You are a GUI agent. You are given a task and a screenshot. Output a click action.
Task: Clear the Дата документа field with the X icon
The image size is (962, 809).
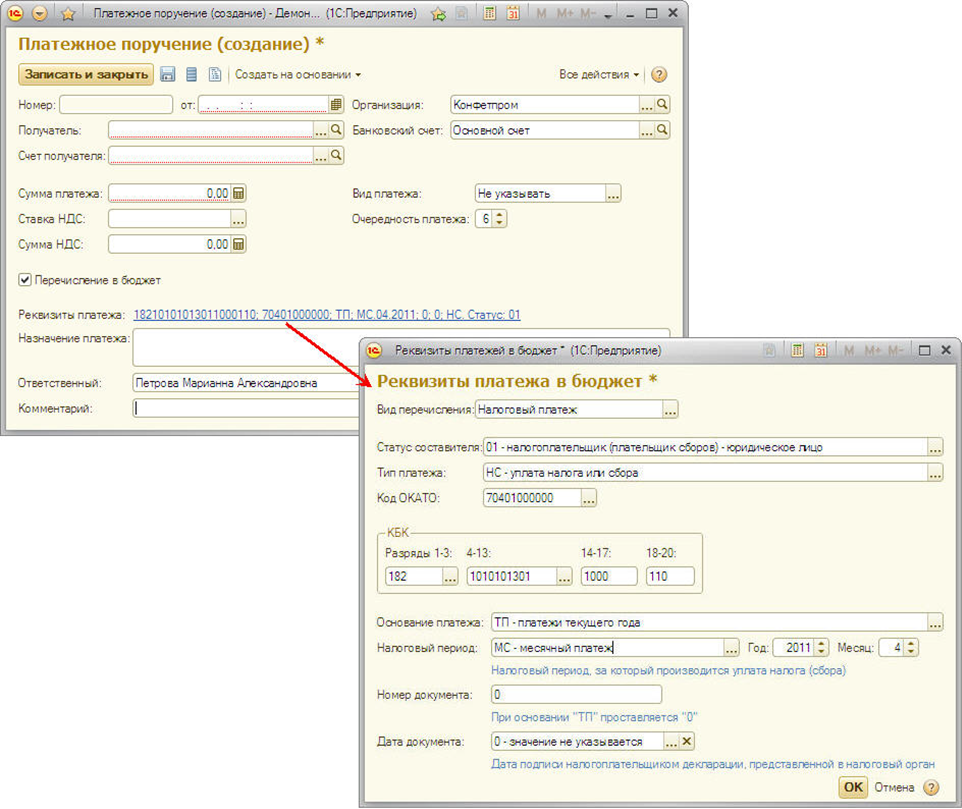tap(687, 742)
